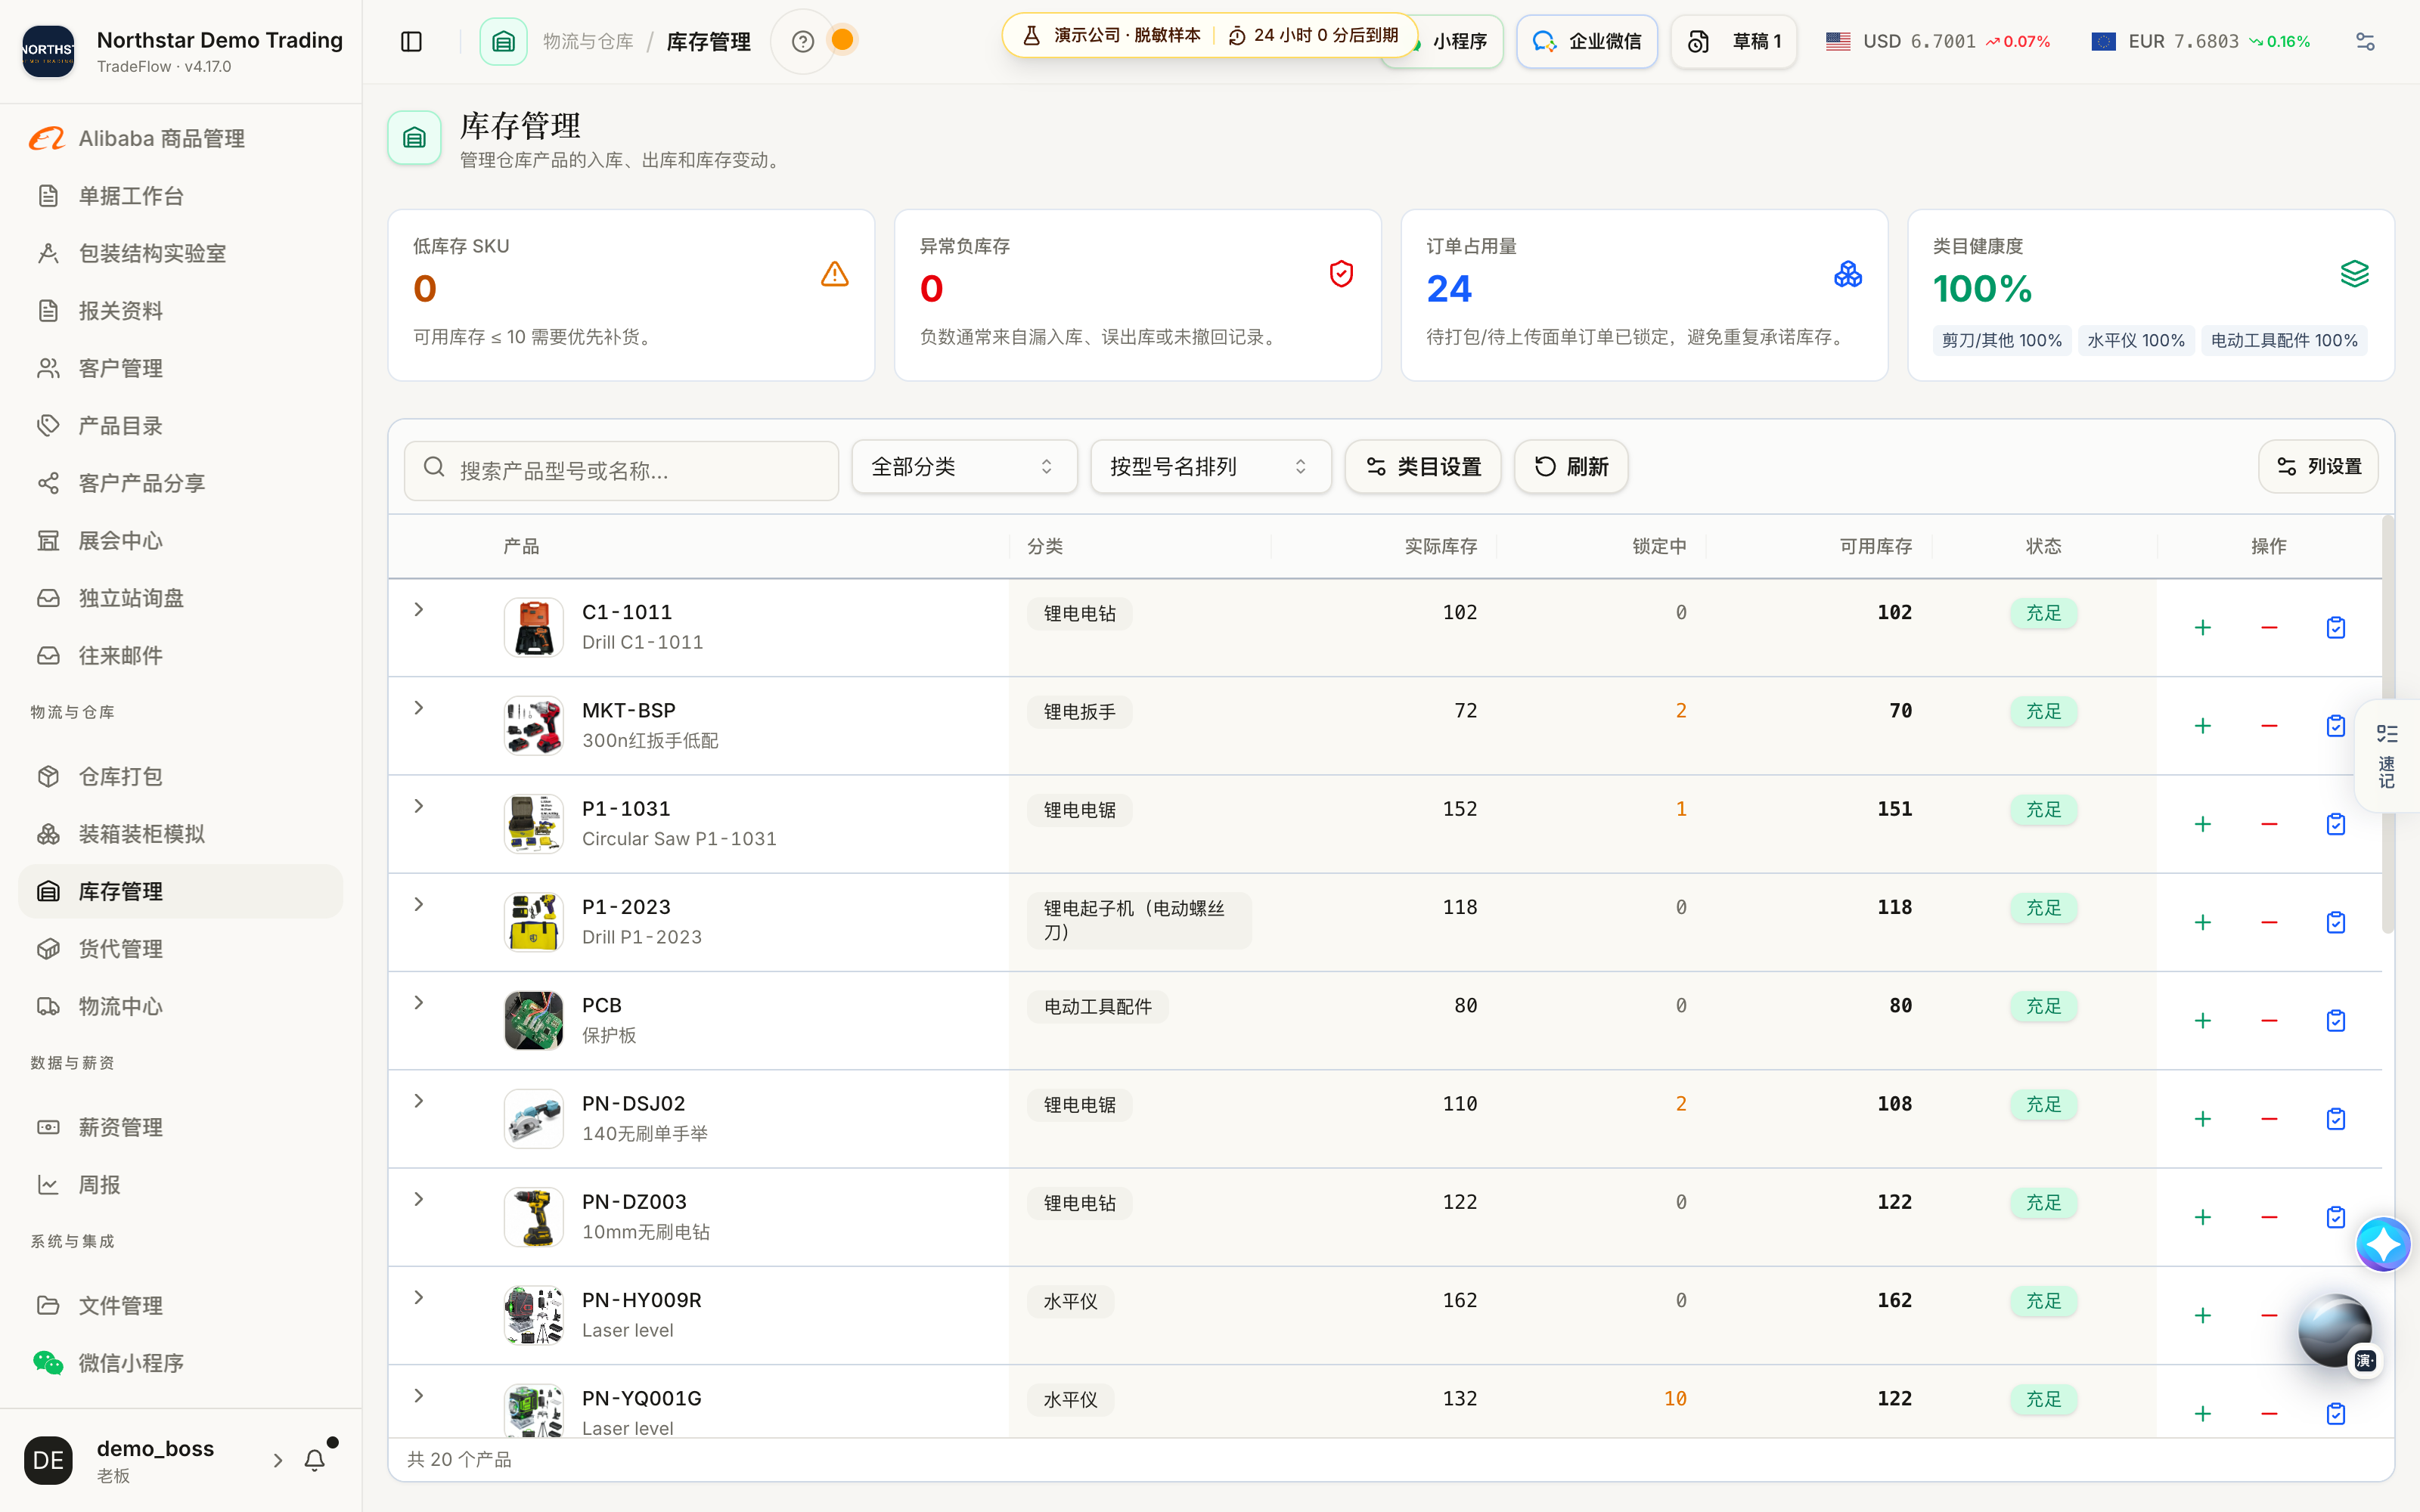
Task: Click the USD 6.7001 exchange rate
Action: click(1919, 41)
